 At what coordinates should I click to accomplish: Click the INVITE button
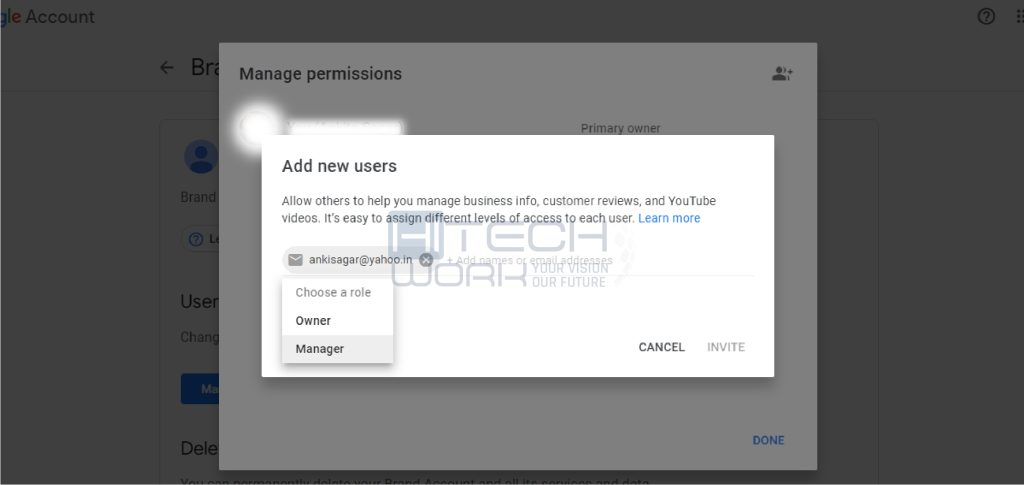click(726, 347)
